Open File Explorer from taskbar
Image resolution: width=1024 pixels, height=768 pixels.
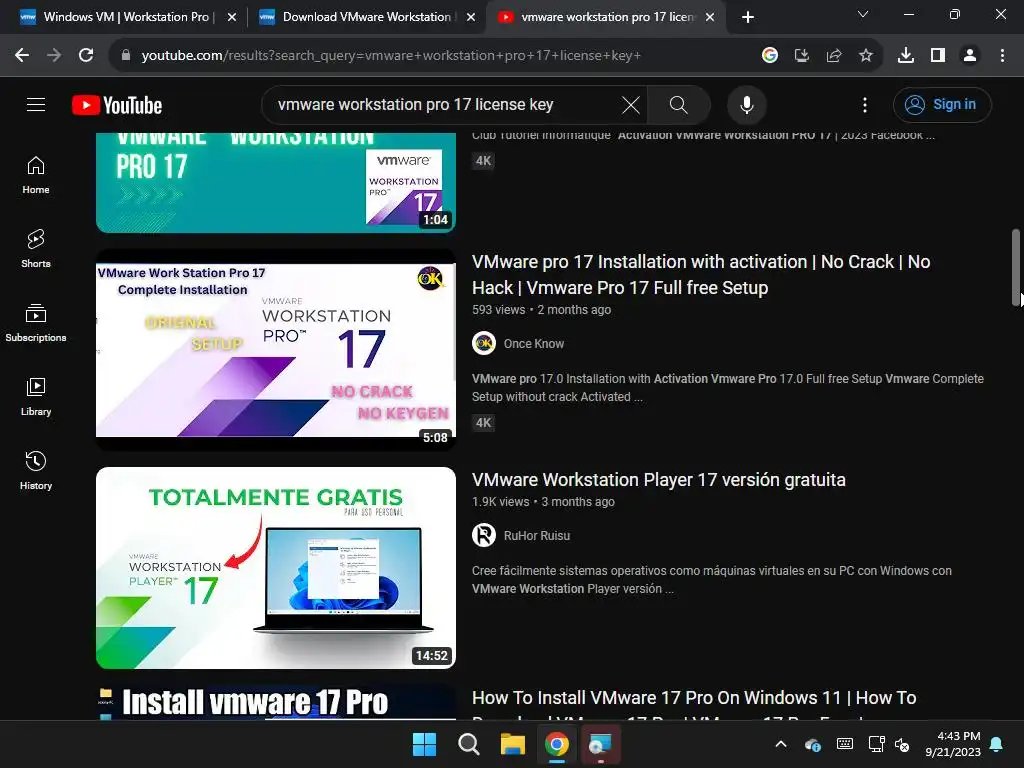(513, 744)
